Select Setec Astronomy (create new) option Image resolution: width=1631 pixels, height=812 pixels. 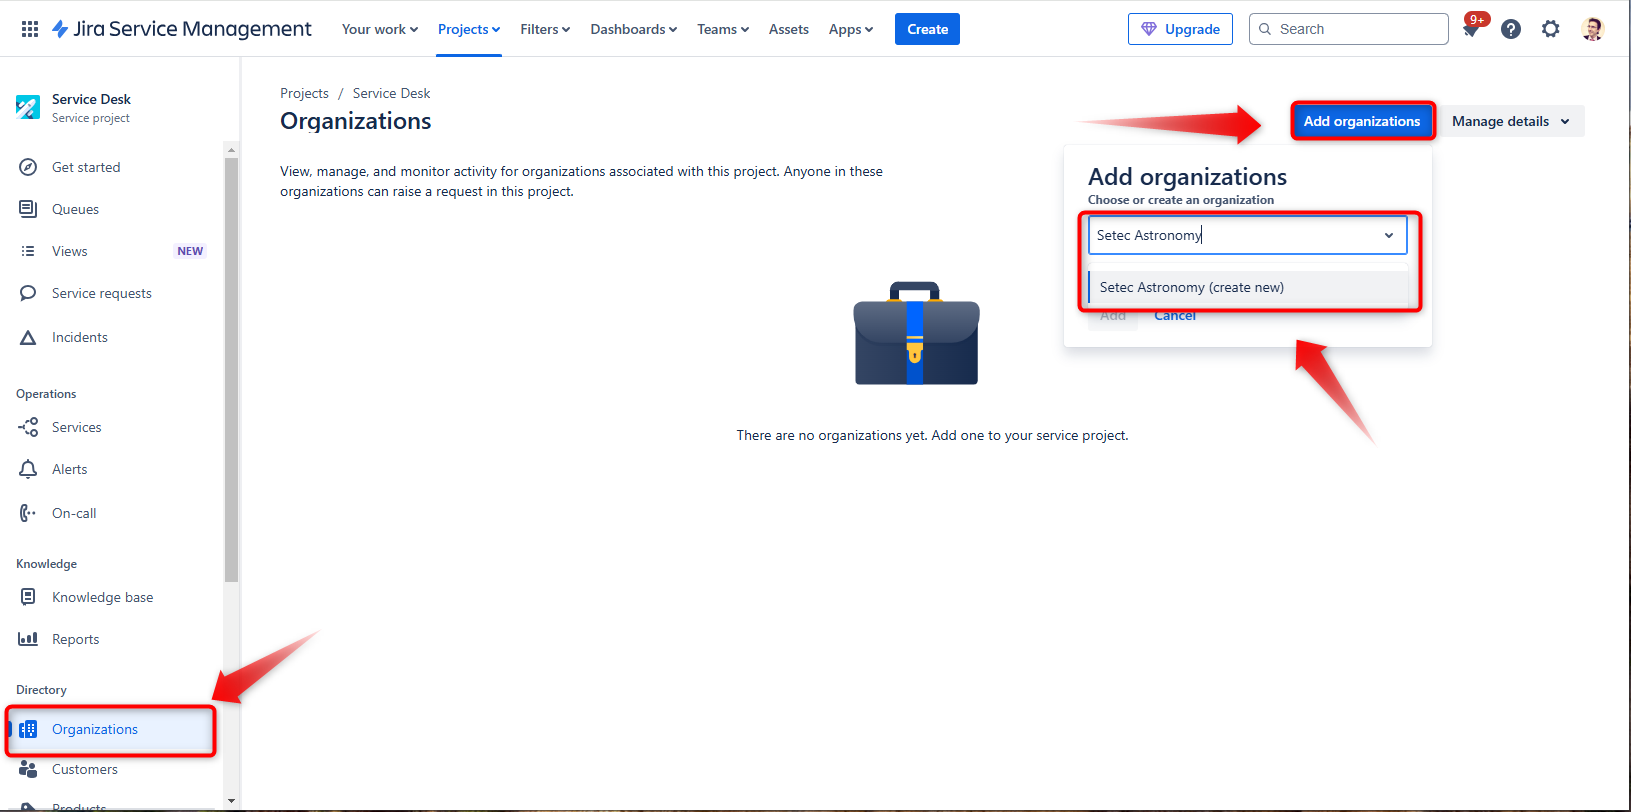pos(1248,287)
